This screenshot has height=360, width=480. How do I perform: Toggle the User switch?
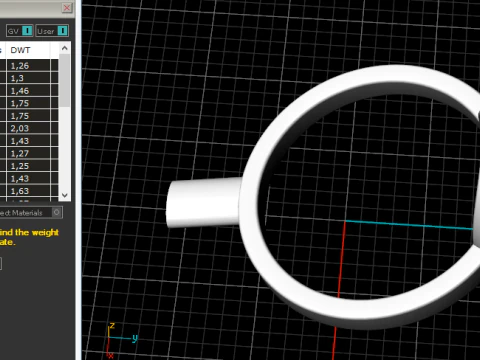tap(62, 31)
